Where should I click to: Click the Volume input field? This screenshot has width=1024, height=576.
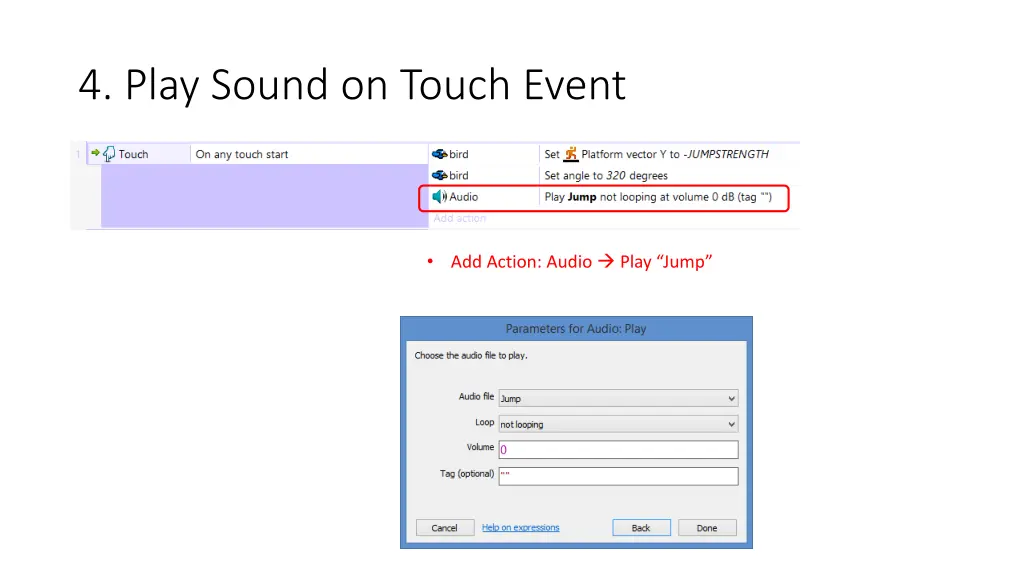(618, 449)
